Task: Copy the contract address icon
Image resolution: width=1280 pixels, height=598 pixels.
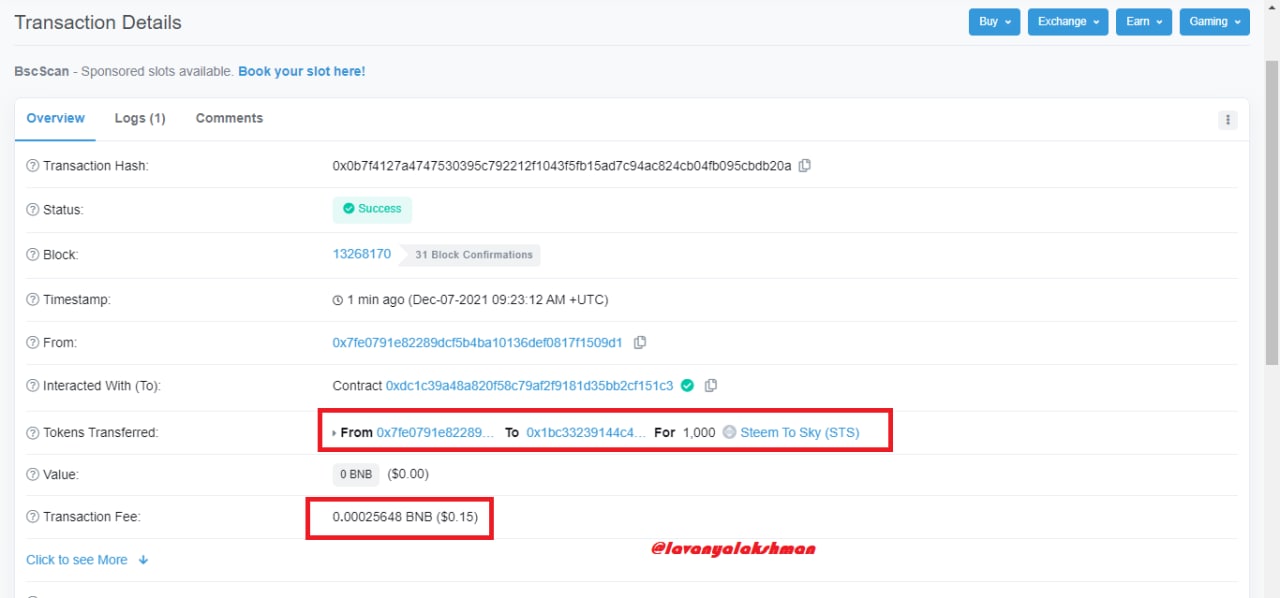Action: pos(711,386)
